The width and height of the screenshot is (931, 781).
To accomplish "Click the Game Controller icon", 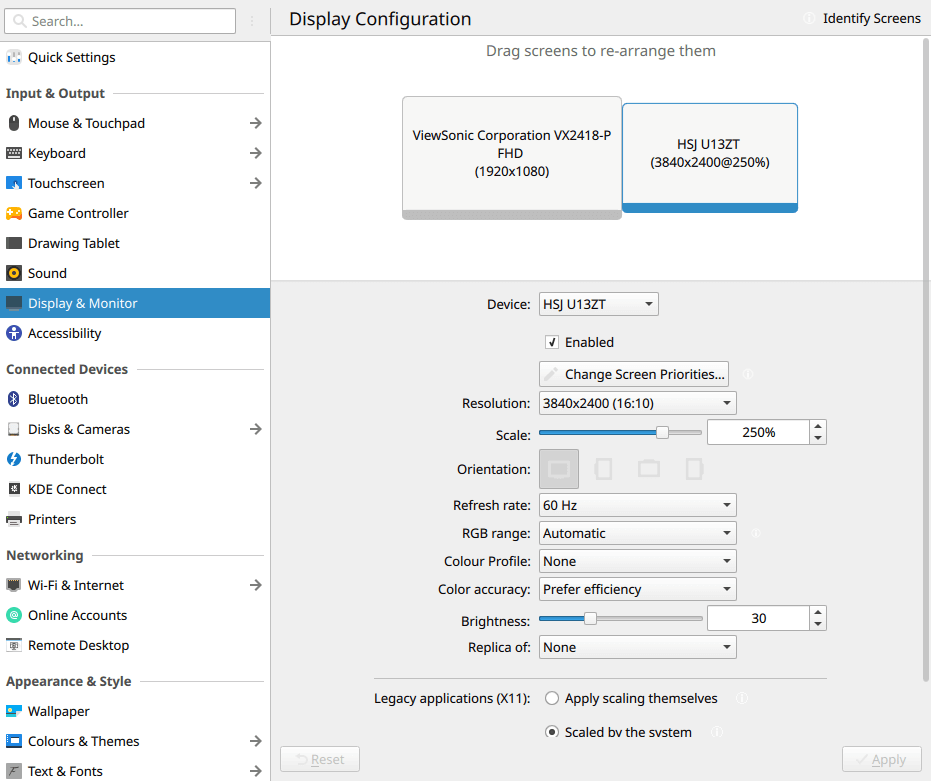I will (x=14, y=213).
